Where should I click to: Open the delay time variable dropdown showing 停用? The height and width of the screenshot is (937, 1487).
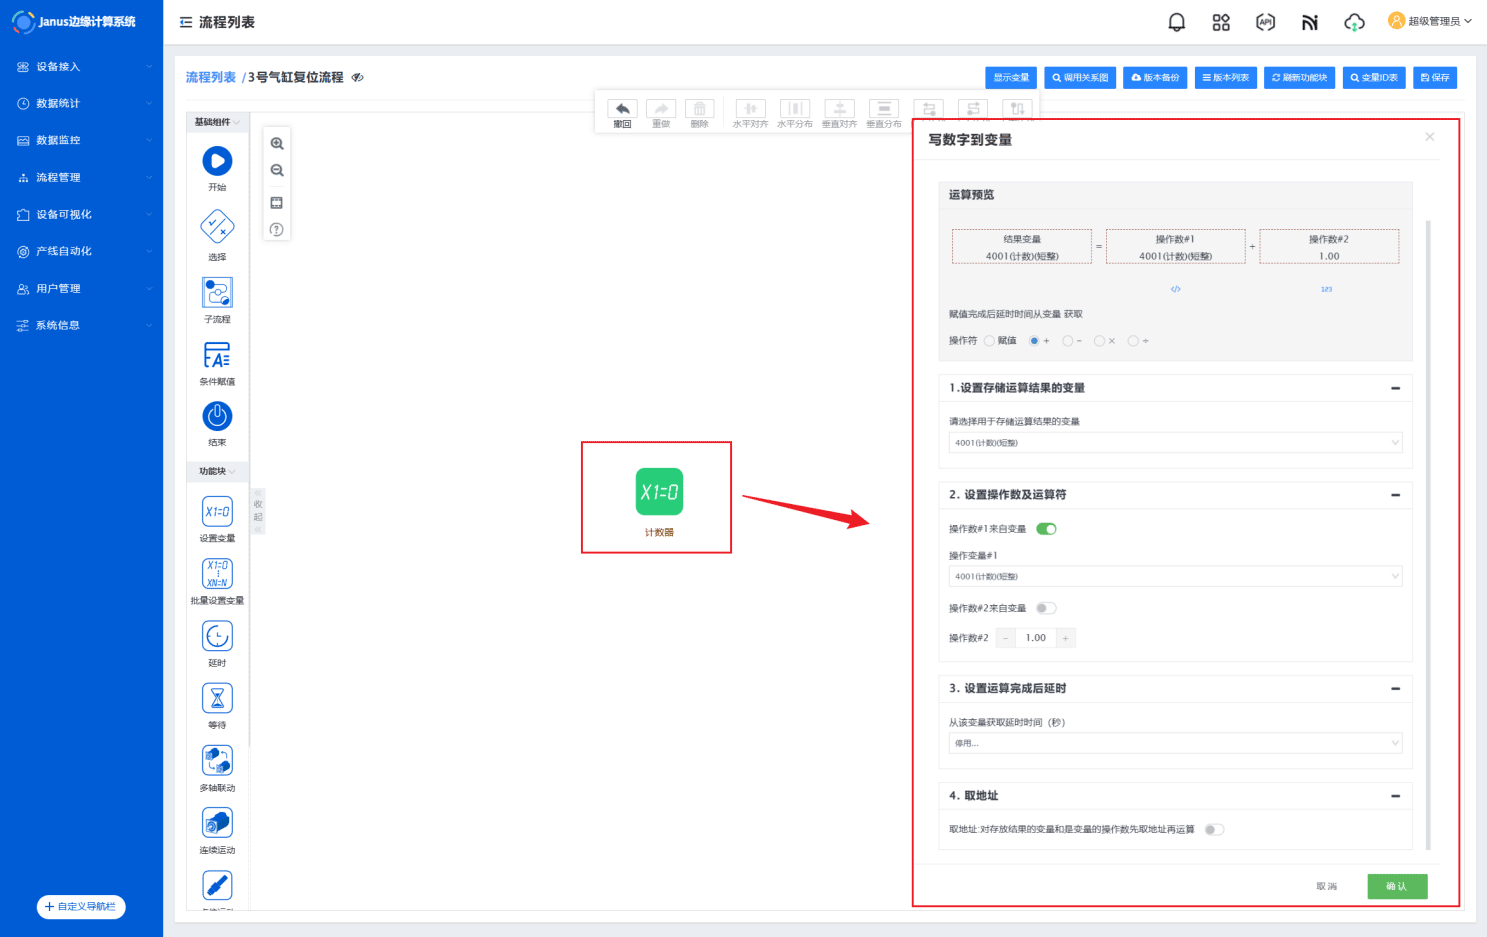click(x=1175, y=743)
